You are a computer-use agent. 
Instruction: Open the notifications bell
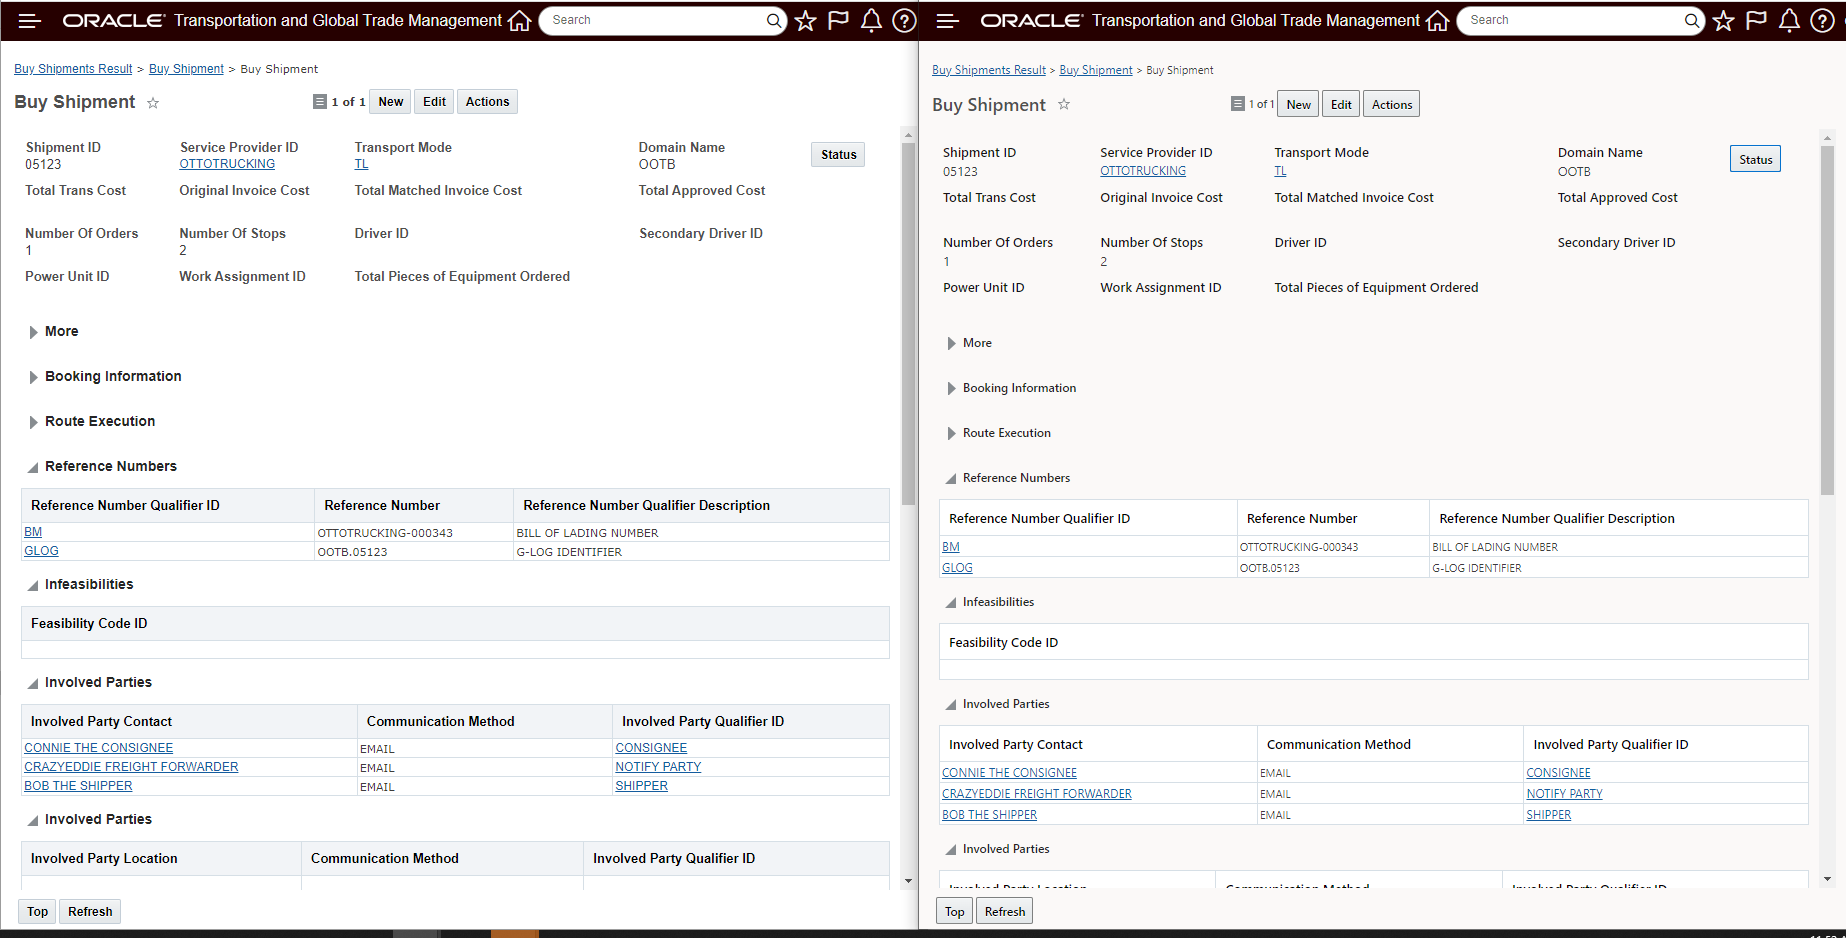[x=871, y=20]
